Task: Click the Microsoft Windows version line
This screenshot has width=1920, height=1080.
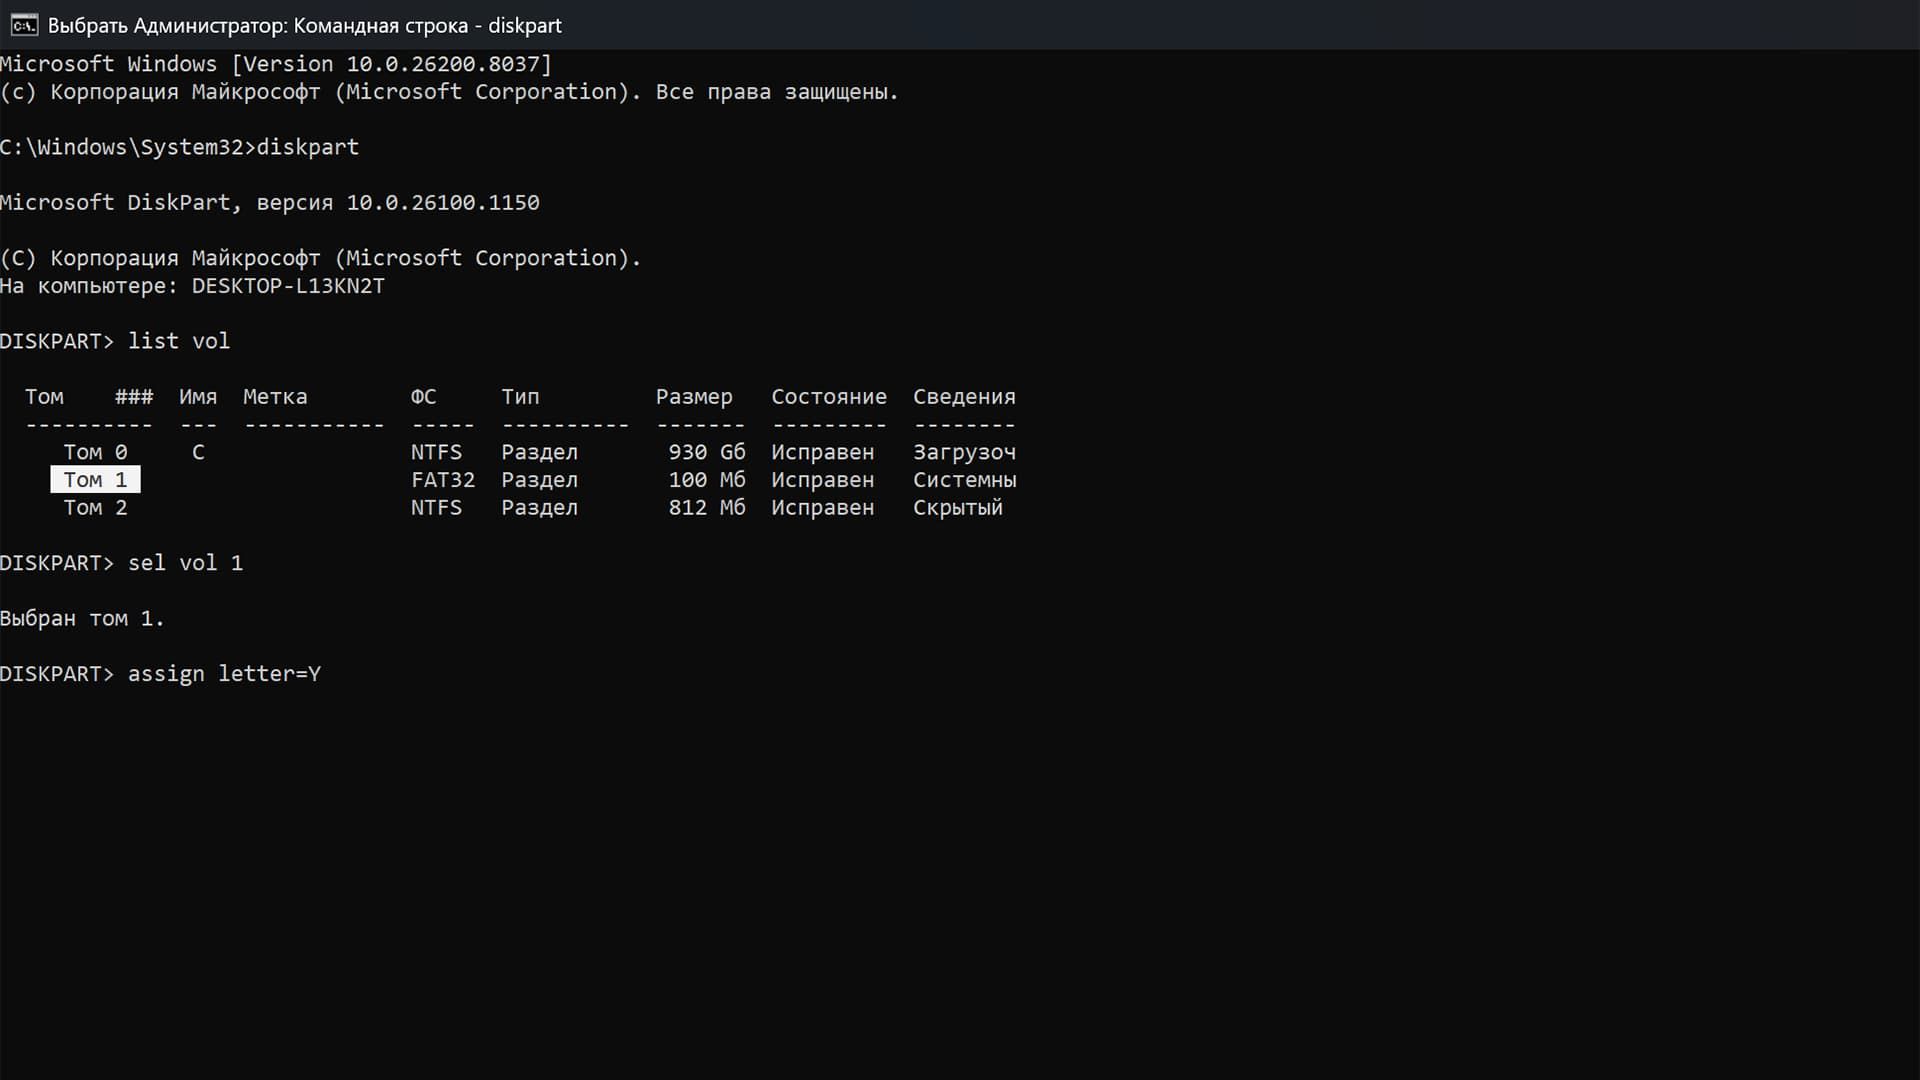Action: (275, 63)
